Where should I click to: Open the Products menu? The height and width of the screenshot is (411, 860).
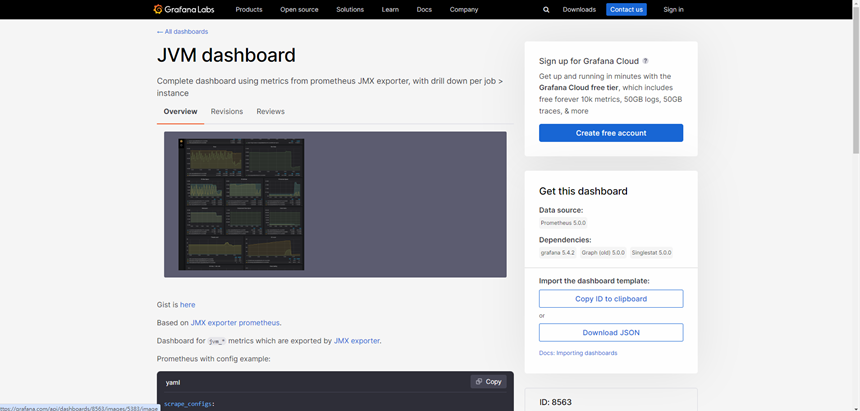tap(249, 9)
